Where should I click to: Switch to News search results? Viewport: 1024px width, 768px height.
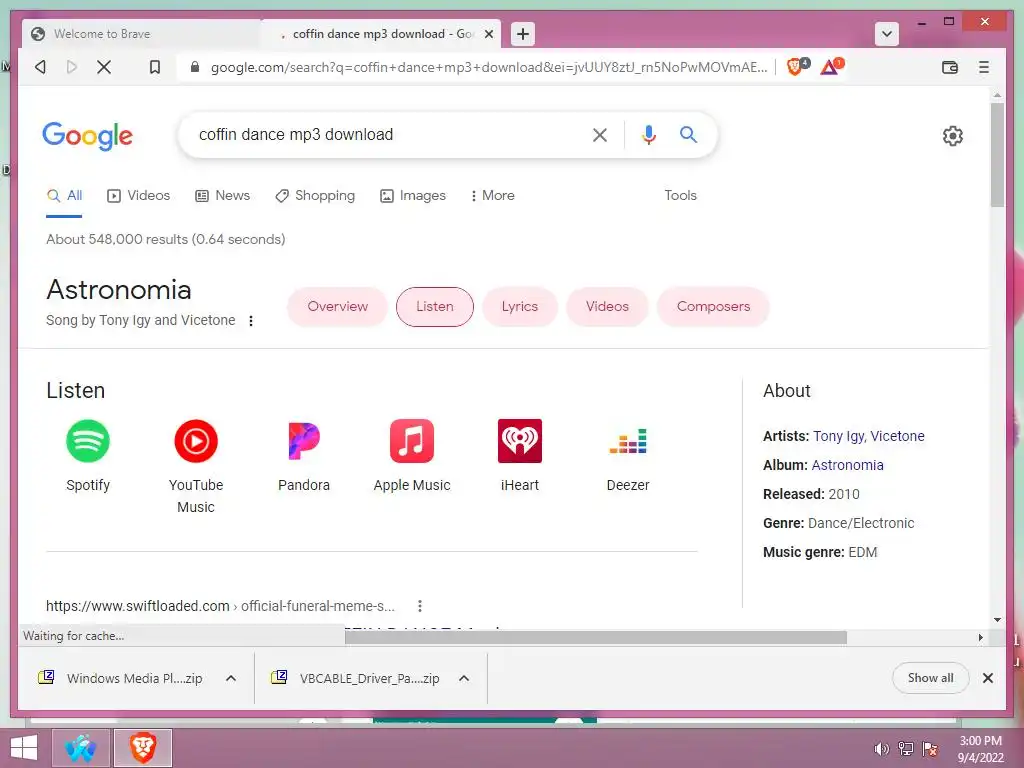[x=223, y=195]
